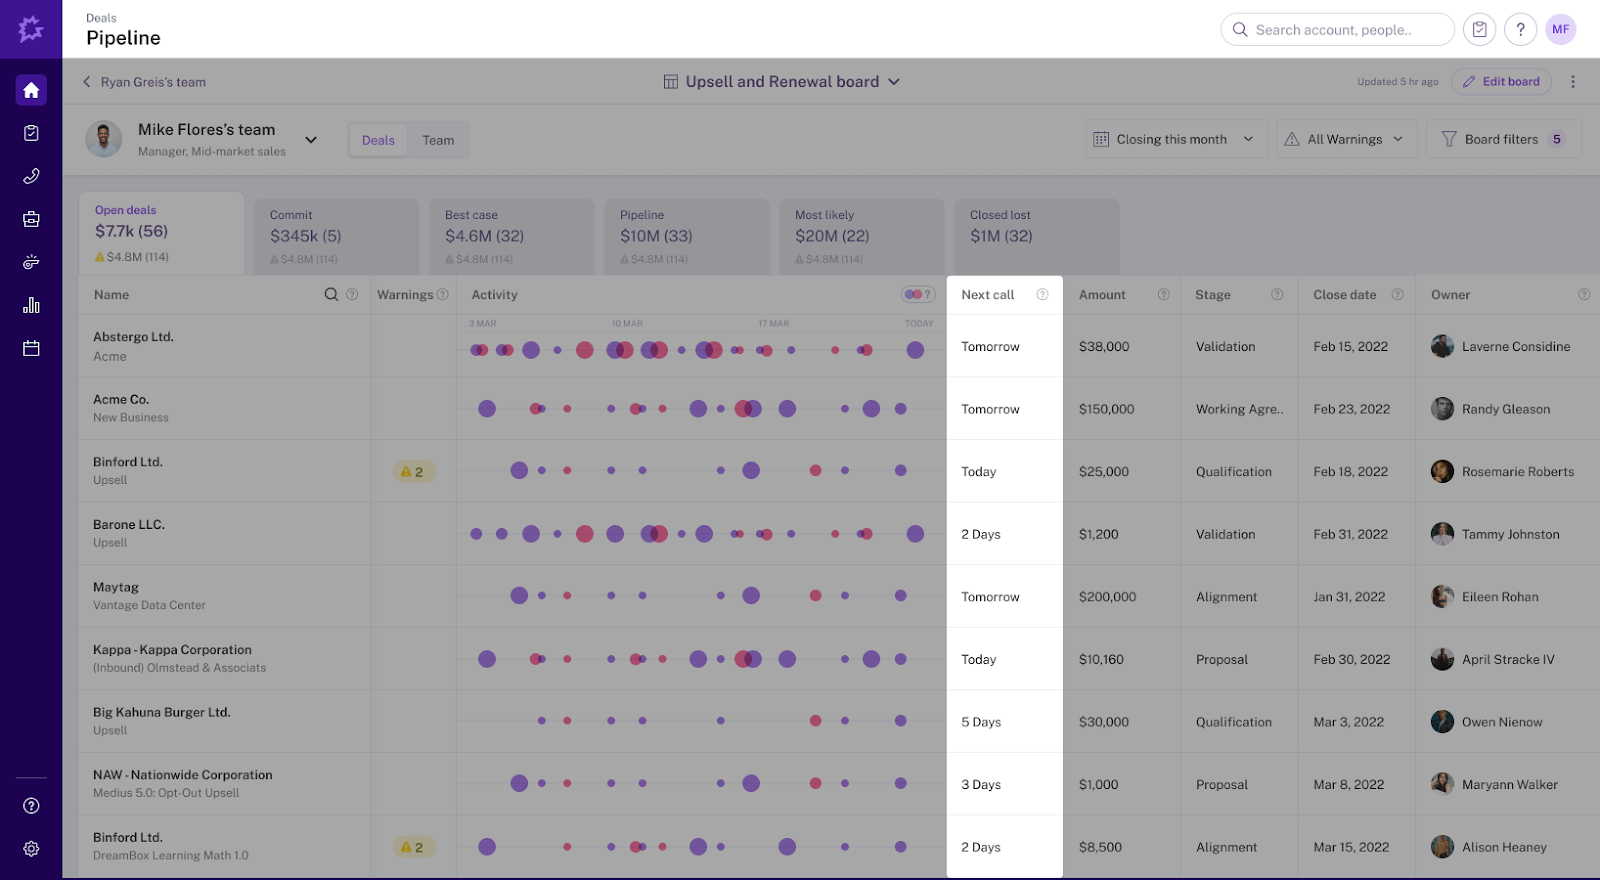Screen dimensions: 1600x880
Task: Select the Best case summary tab
Action: point(511,236)
